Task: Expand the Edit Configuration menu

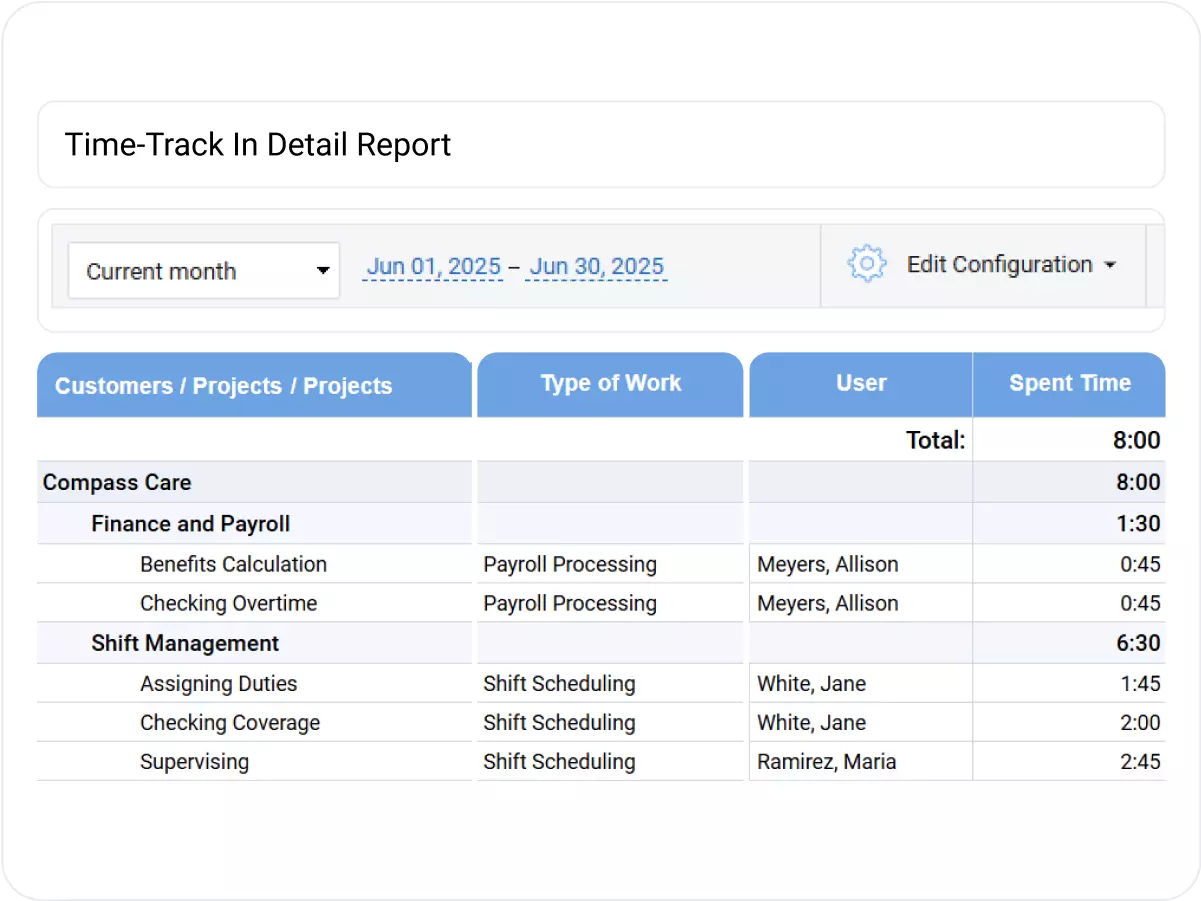Action: point(999,264)
